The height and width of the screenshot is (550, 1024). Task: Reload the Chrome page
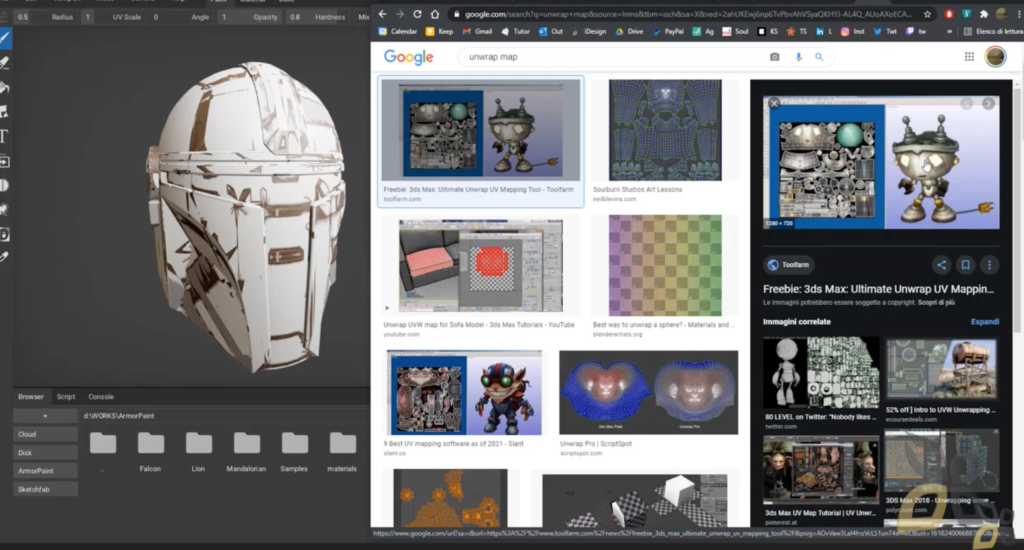point(417,14)
